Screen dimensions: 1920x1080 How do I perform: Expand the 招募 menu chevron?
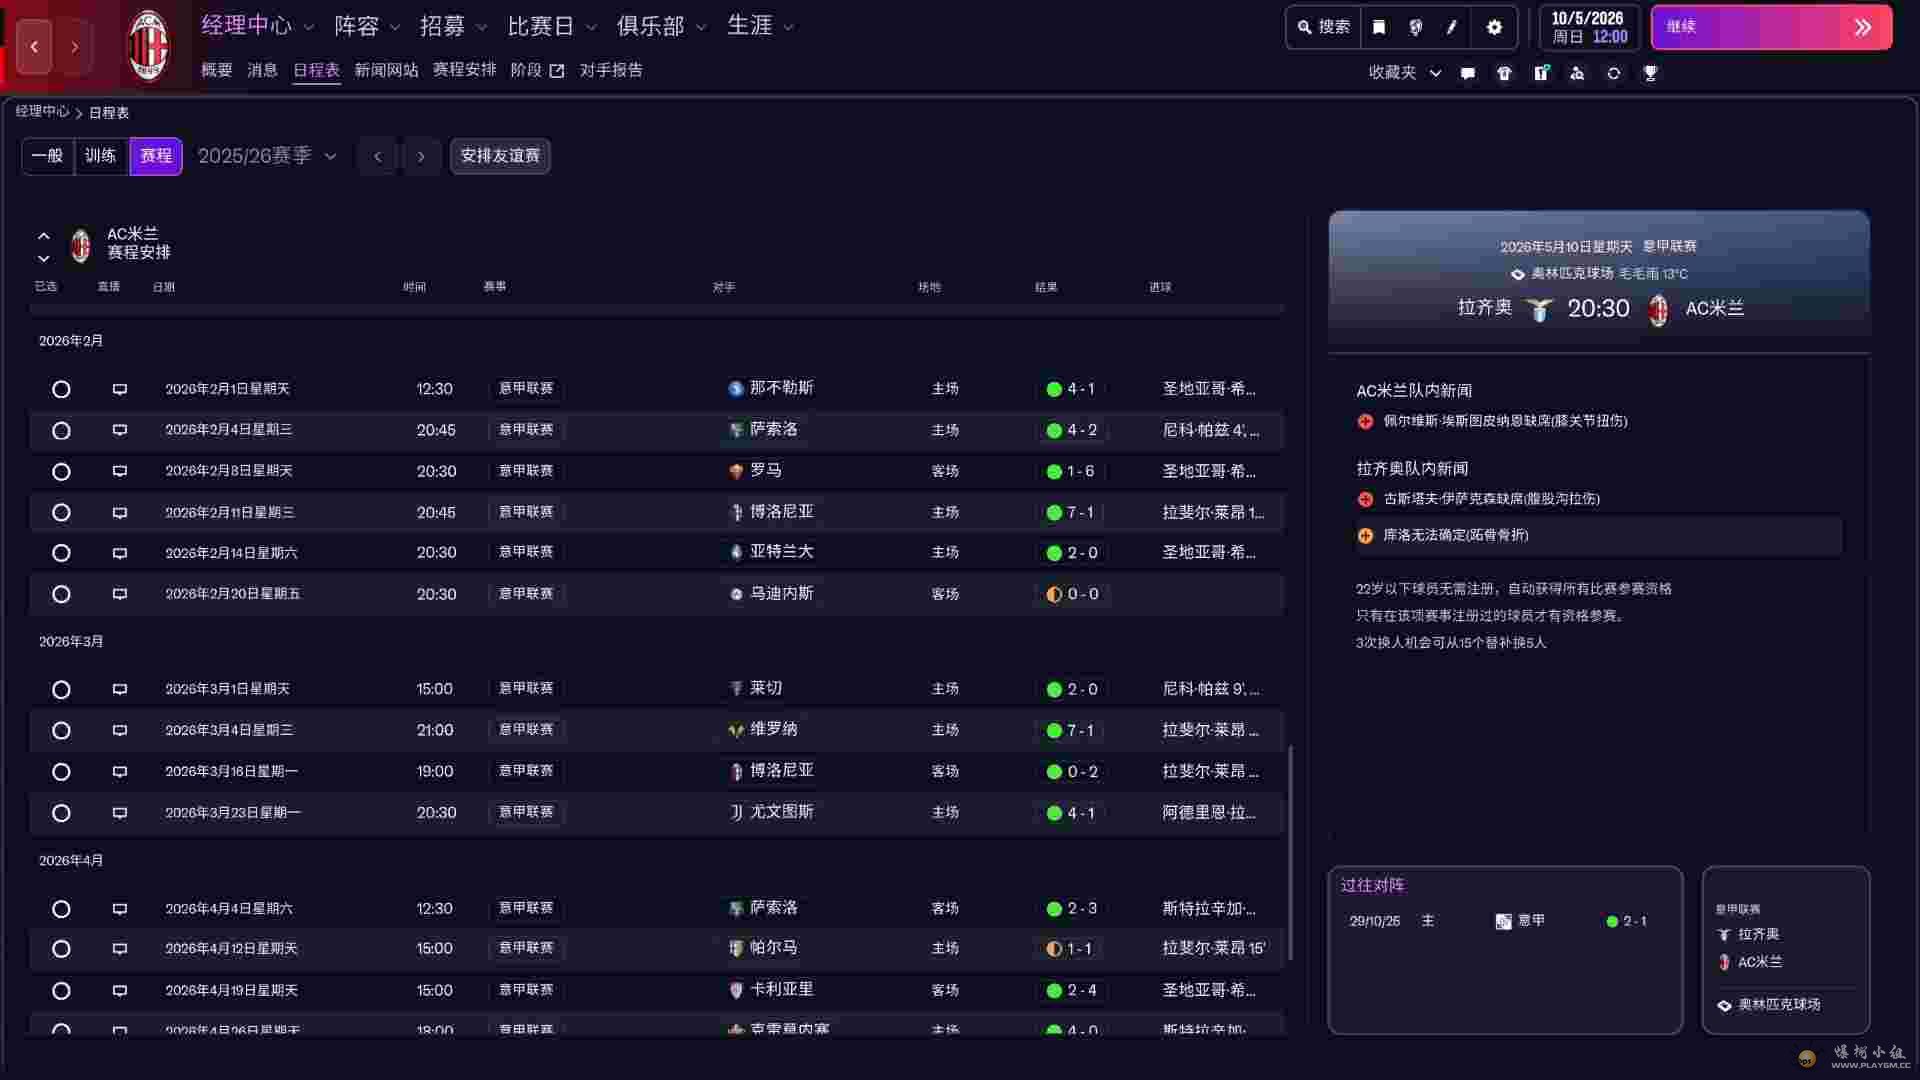tap(482, 28)
